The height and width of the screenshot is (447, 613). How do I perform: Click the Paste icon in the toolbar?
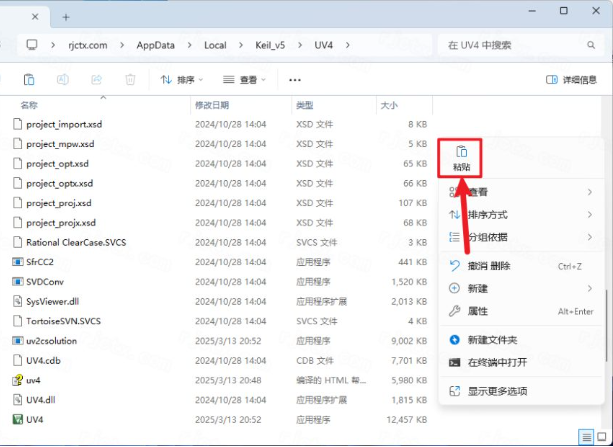pos(29,79)
